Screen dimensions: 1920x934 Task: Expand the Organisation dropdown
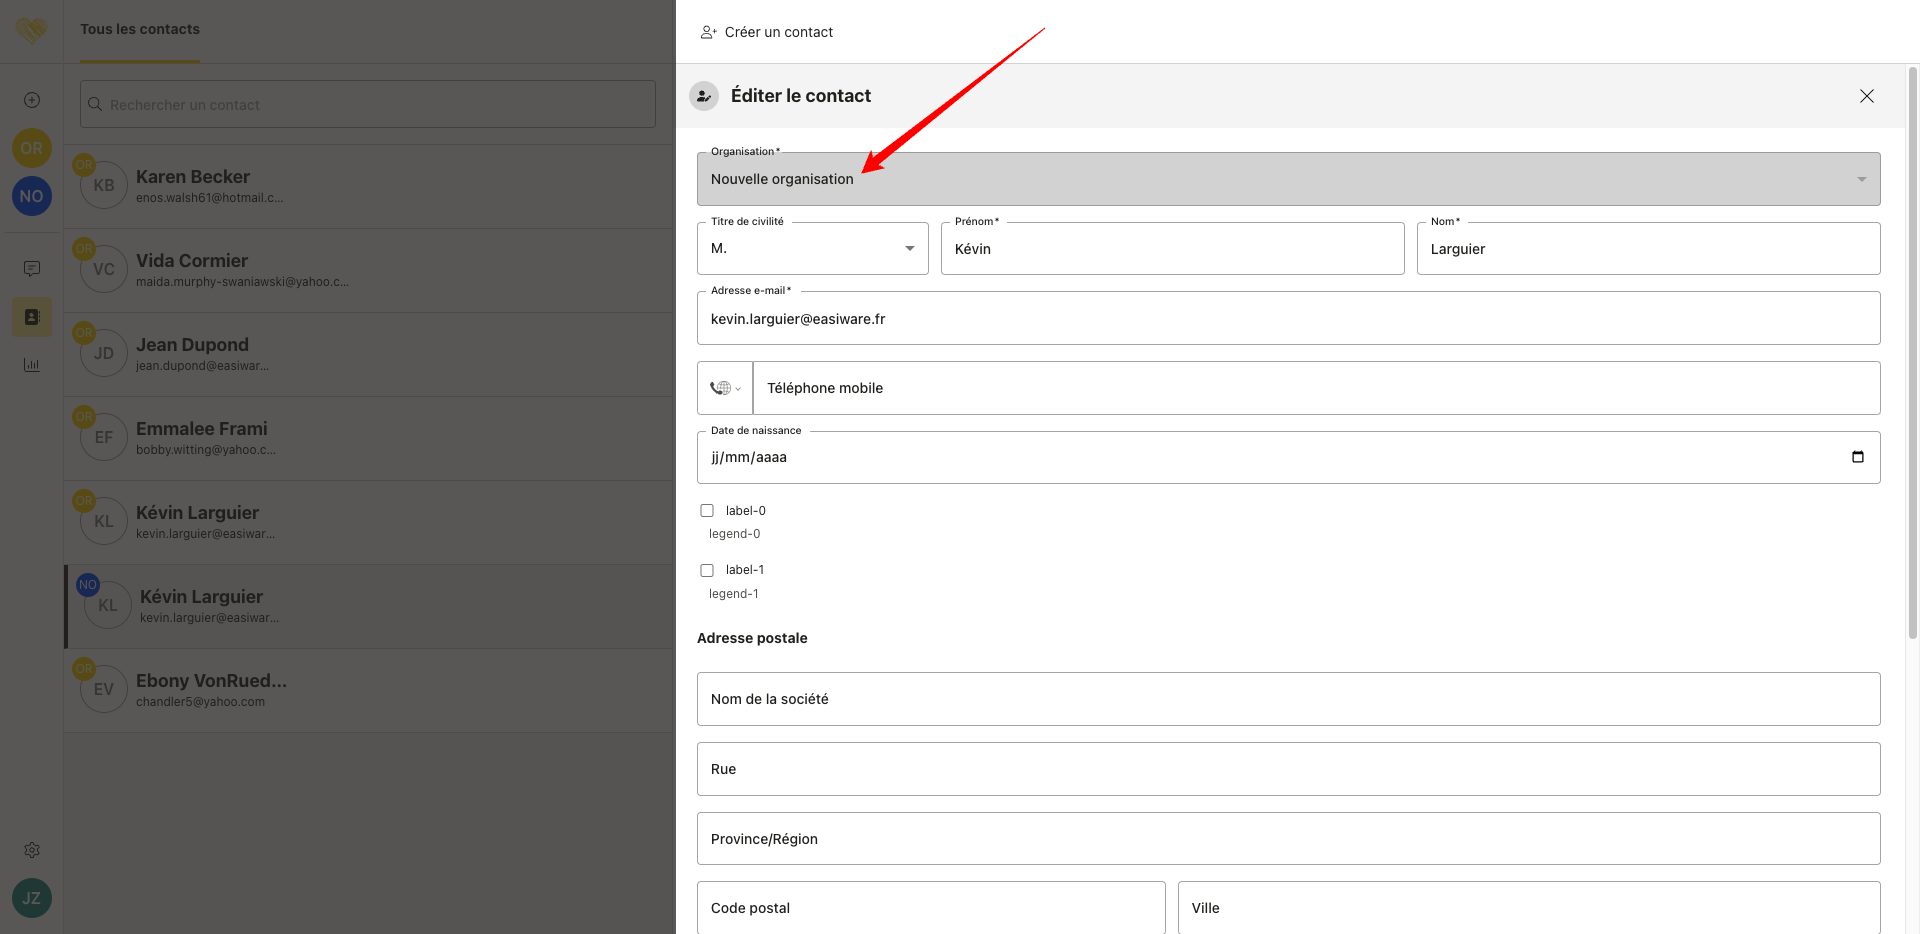pos(1288,179)
